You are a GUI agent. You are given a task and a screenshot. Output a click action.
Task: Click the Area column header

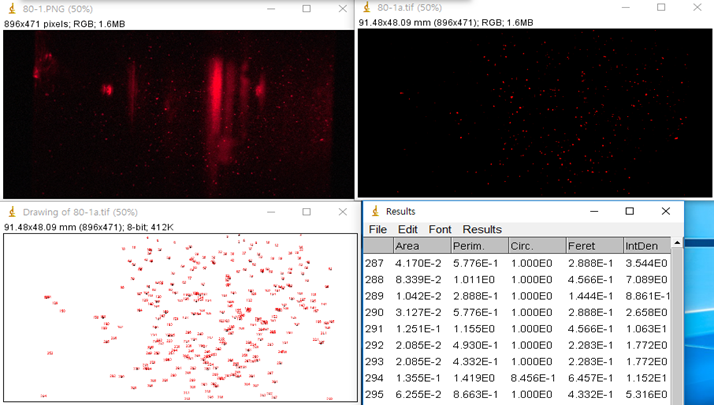coord(422,246)
